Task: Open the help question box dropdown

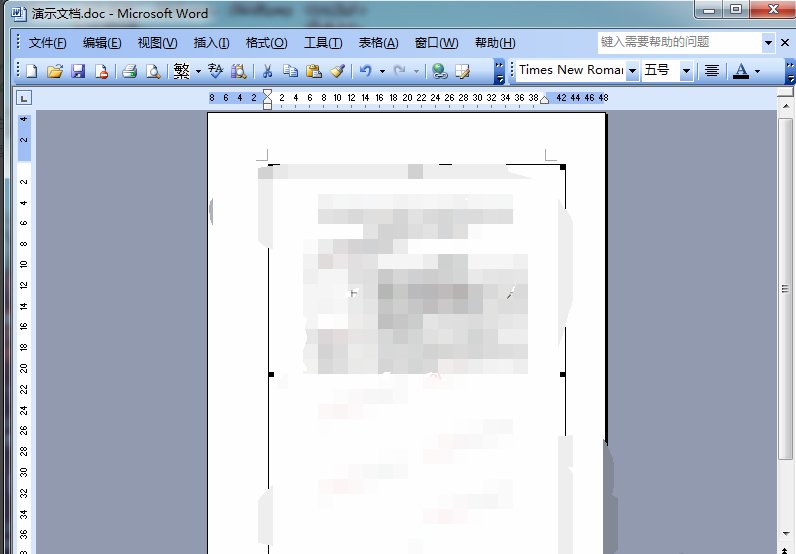Action: (x=768, y=43)
